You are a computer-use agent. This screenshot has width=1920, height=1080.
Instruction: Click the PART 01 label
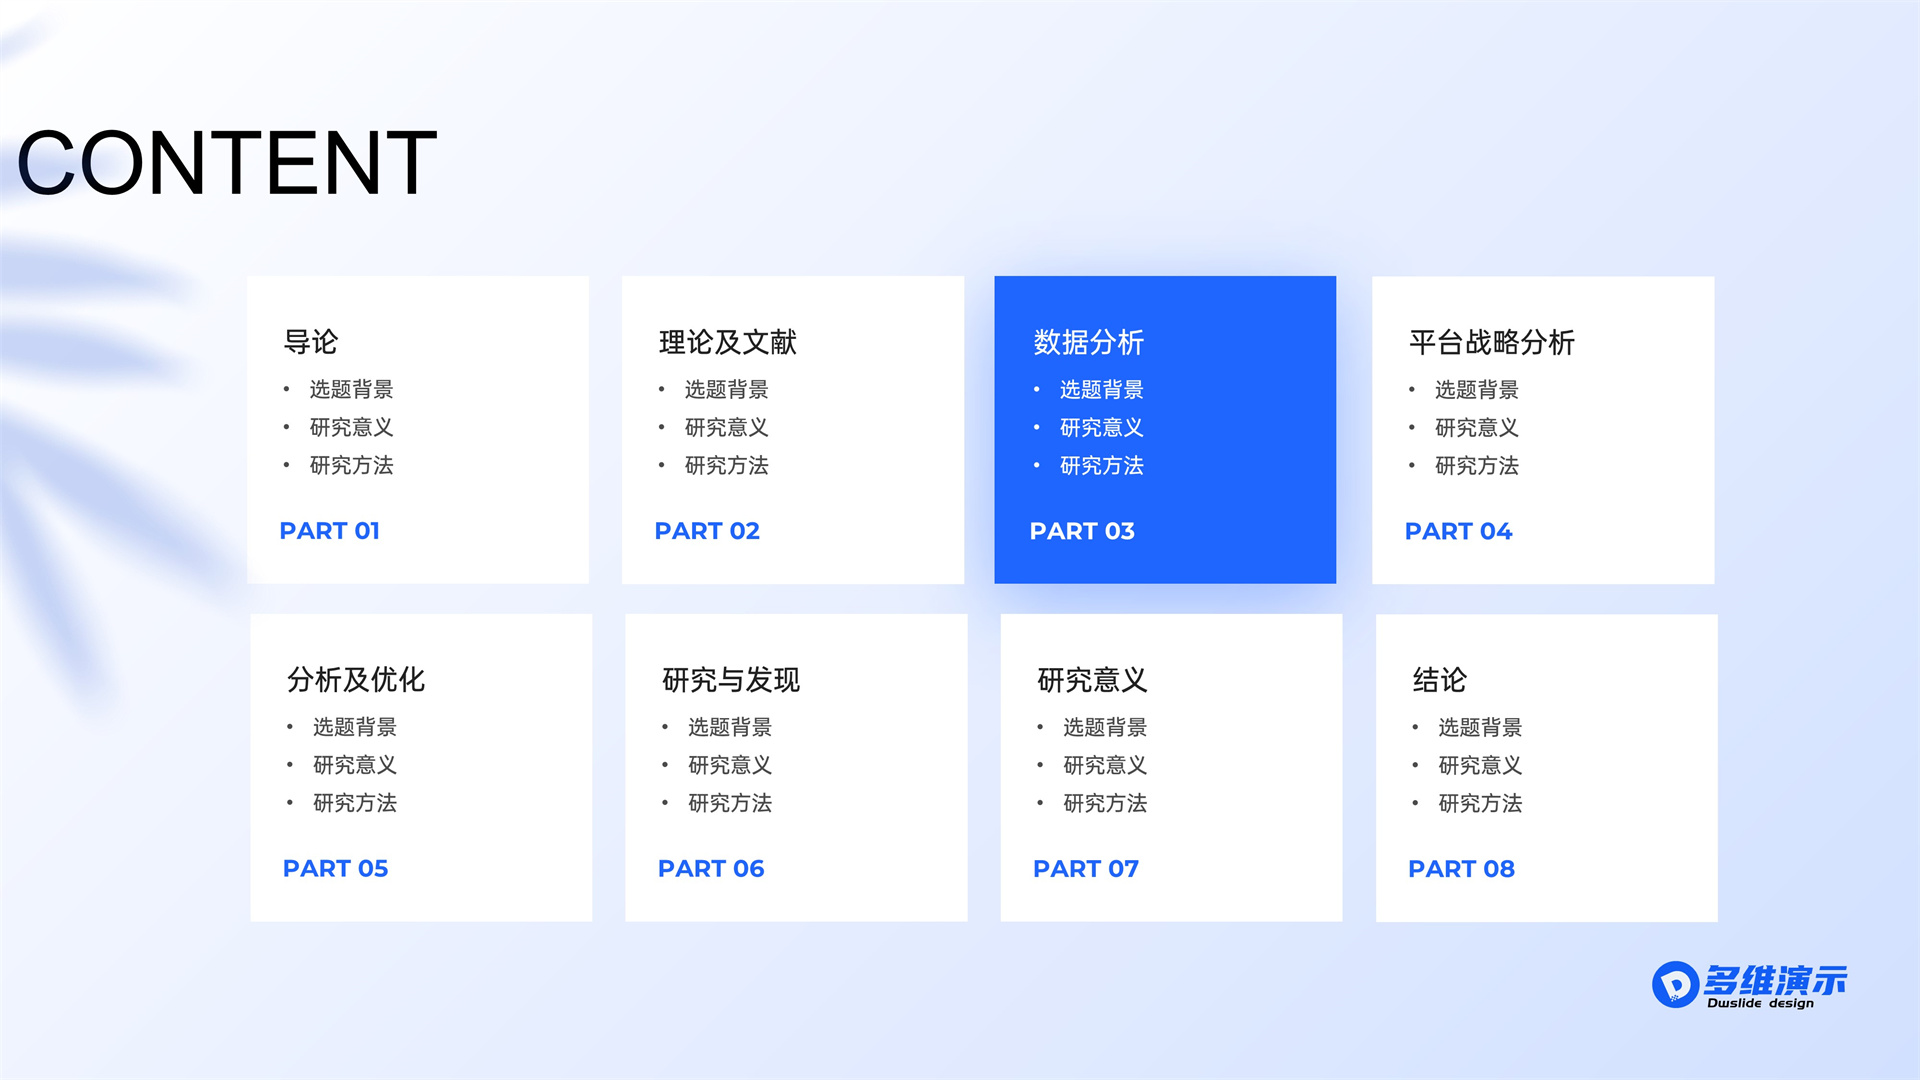click(329, 531)
